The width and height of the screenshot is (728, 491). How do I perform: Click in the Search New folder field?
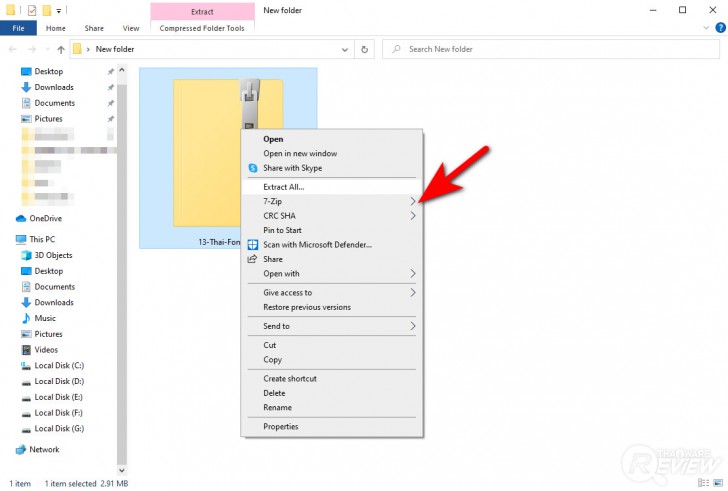tap(551, 49)
